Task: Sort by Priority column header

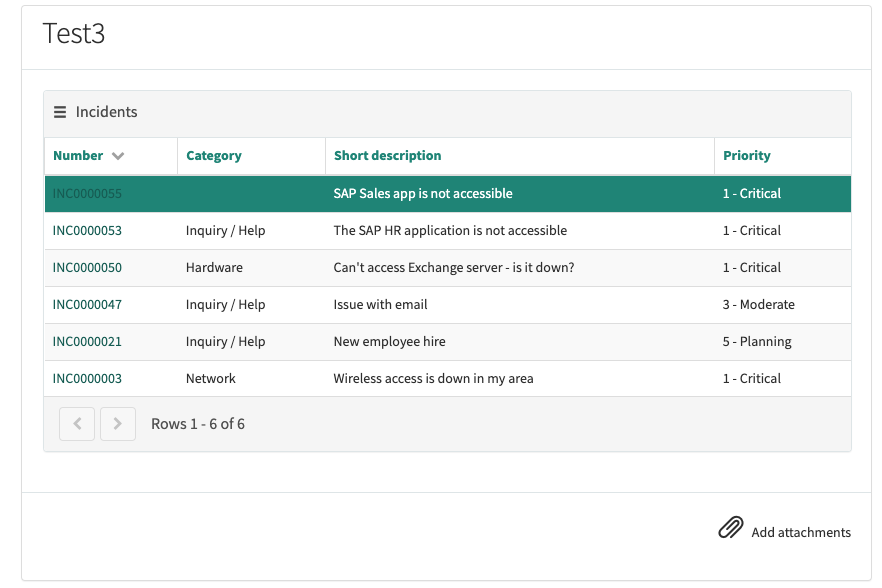Action: (746, 155)
